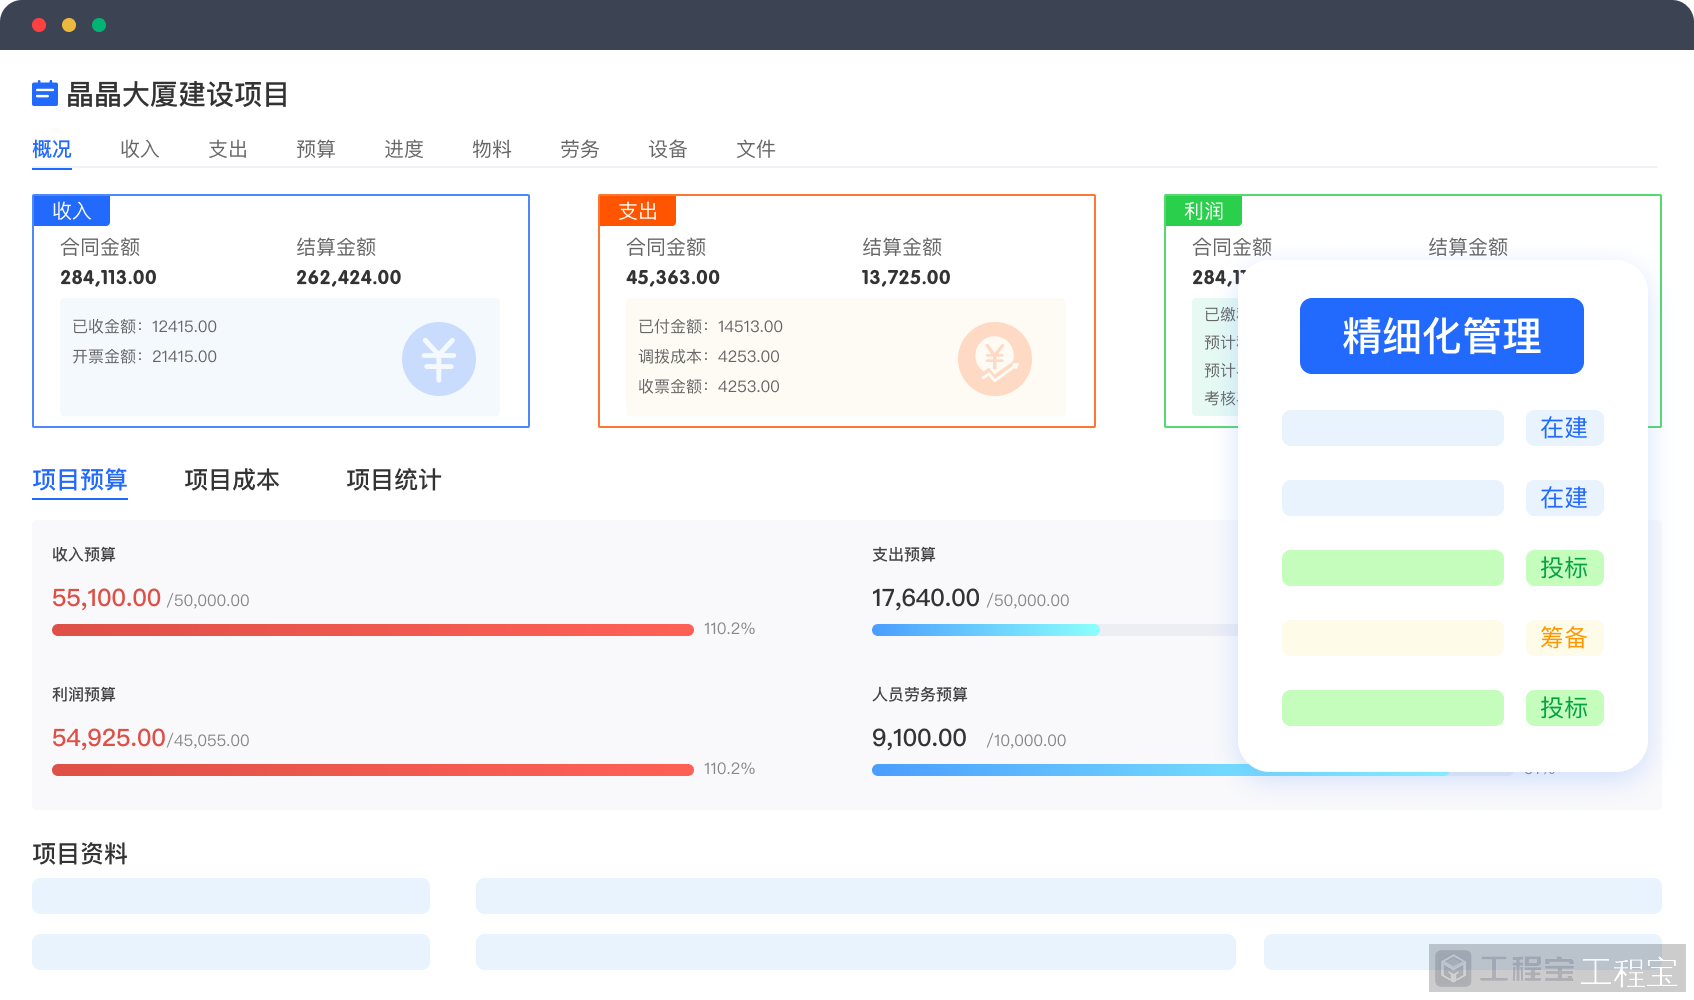Switch to the 设备 tab
Viewport: 1694px width, 1000px height.
668,149
